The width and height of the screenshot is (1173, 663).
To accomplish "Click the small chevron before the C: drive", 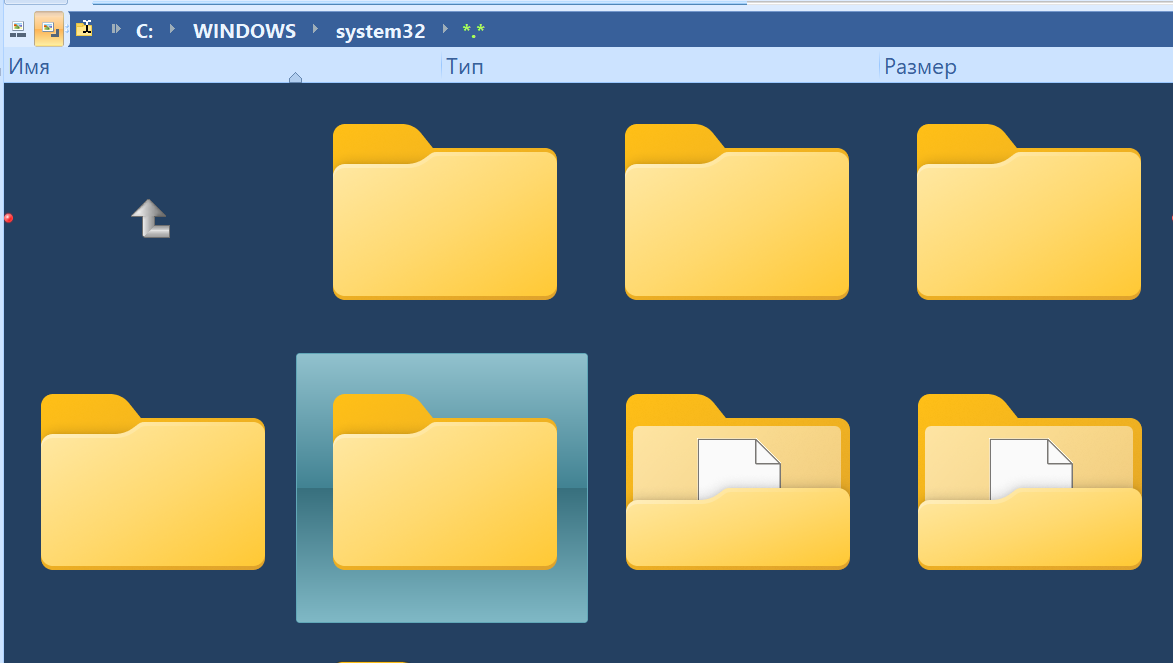I will (x=114, y=31).
